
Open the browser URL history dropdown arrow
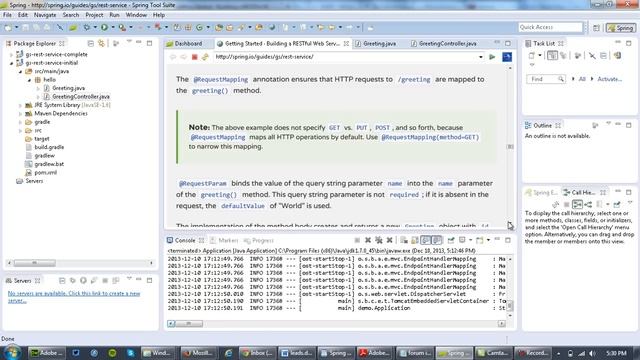point(480,57)
